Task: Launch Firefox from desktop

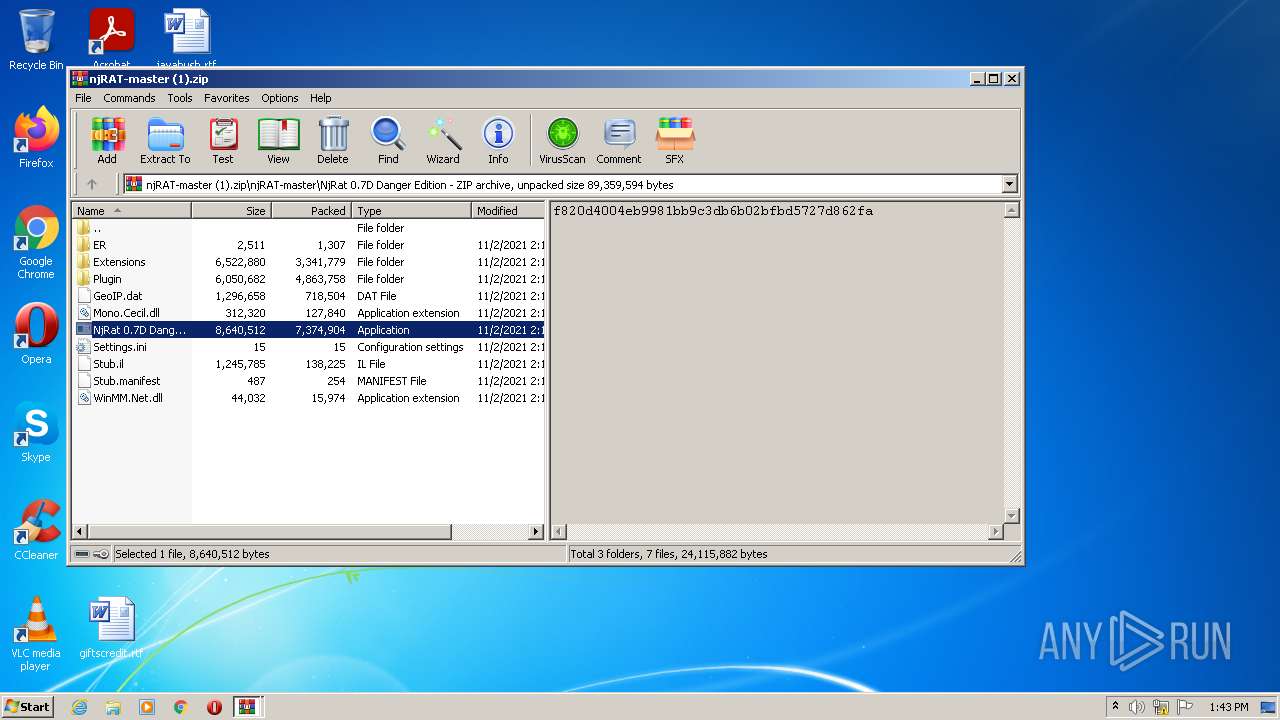Action: point(36,138)
